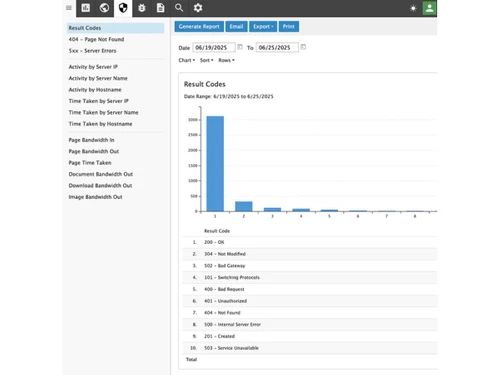Click the Result Codes report heading
The width and height of the screenshot is (500, 375).
pyautogui.click(x=205, y=84)
